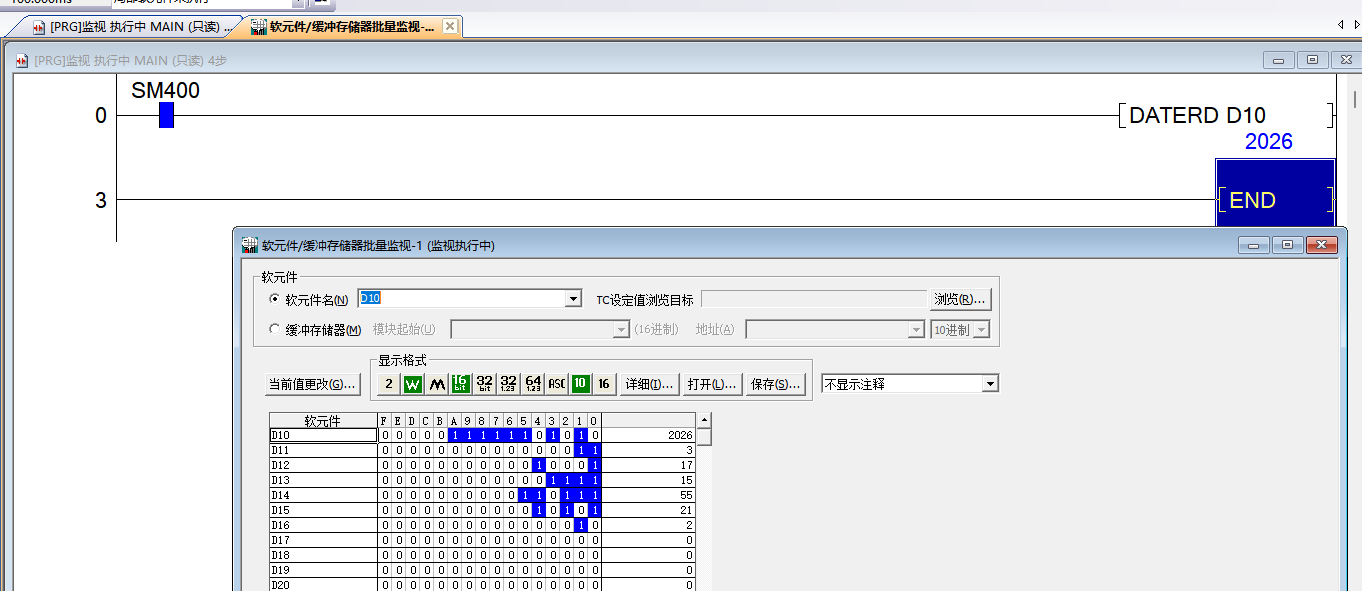Select 16-bit integer display format
Screen dimensions: 1362x591
[x=461, y=384]
